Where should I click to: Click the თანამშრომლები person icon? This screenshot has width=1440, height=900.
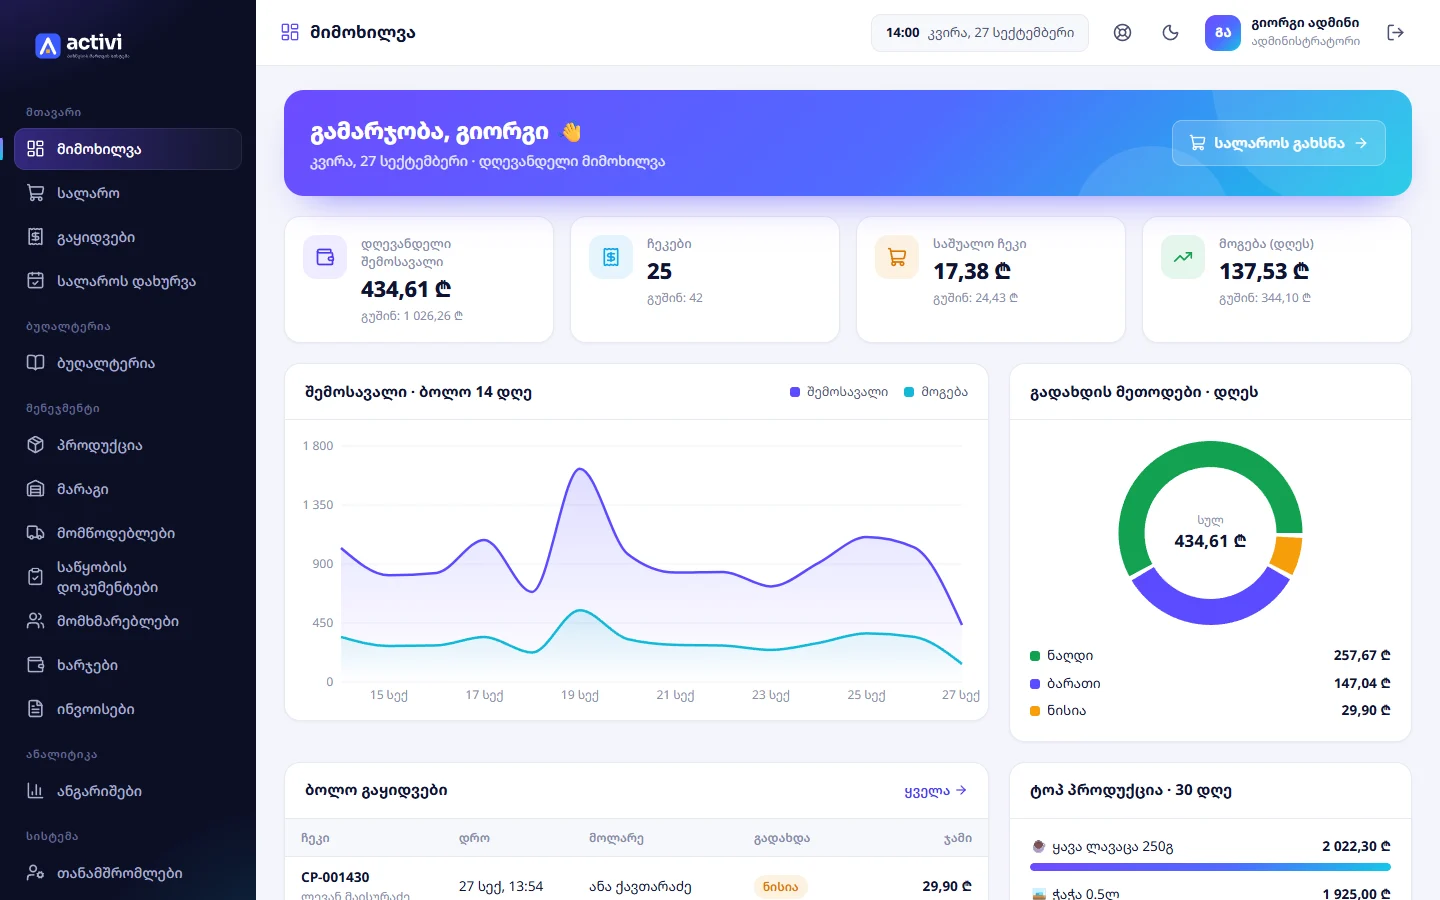[35, 873]
